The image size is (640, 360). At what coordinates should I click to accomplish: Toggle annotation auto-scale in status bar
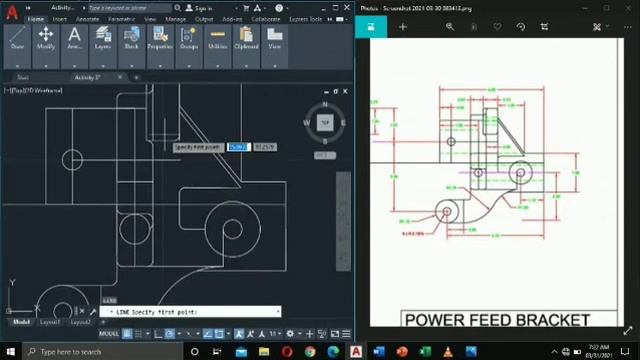click(x=250, y=334)
